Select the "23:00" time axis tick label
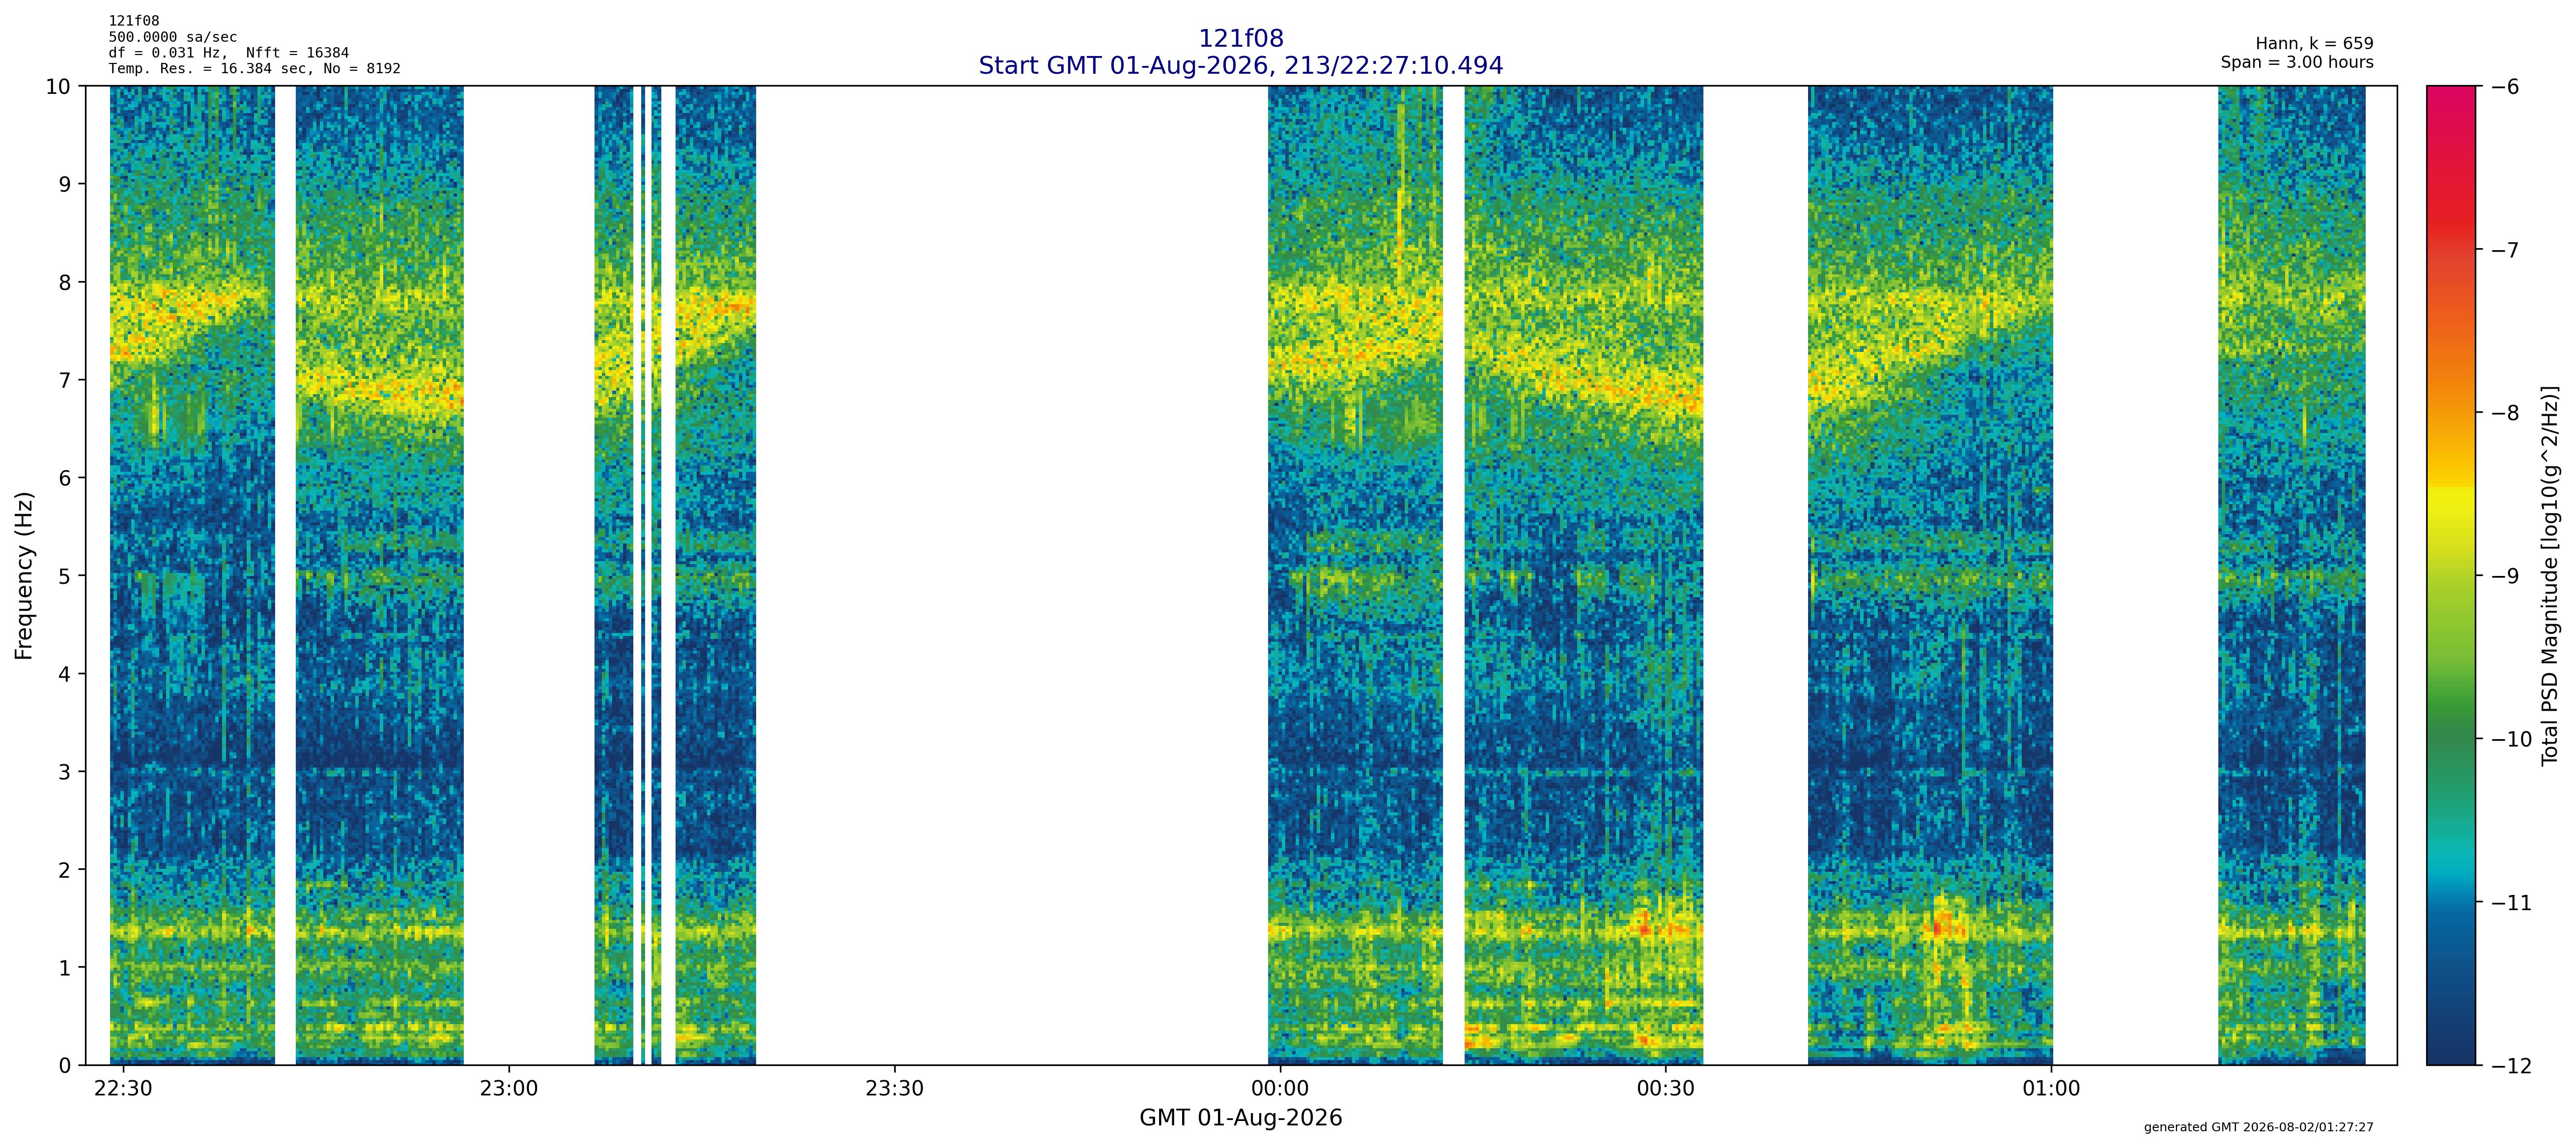 [509, 1088]
